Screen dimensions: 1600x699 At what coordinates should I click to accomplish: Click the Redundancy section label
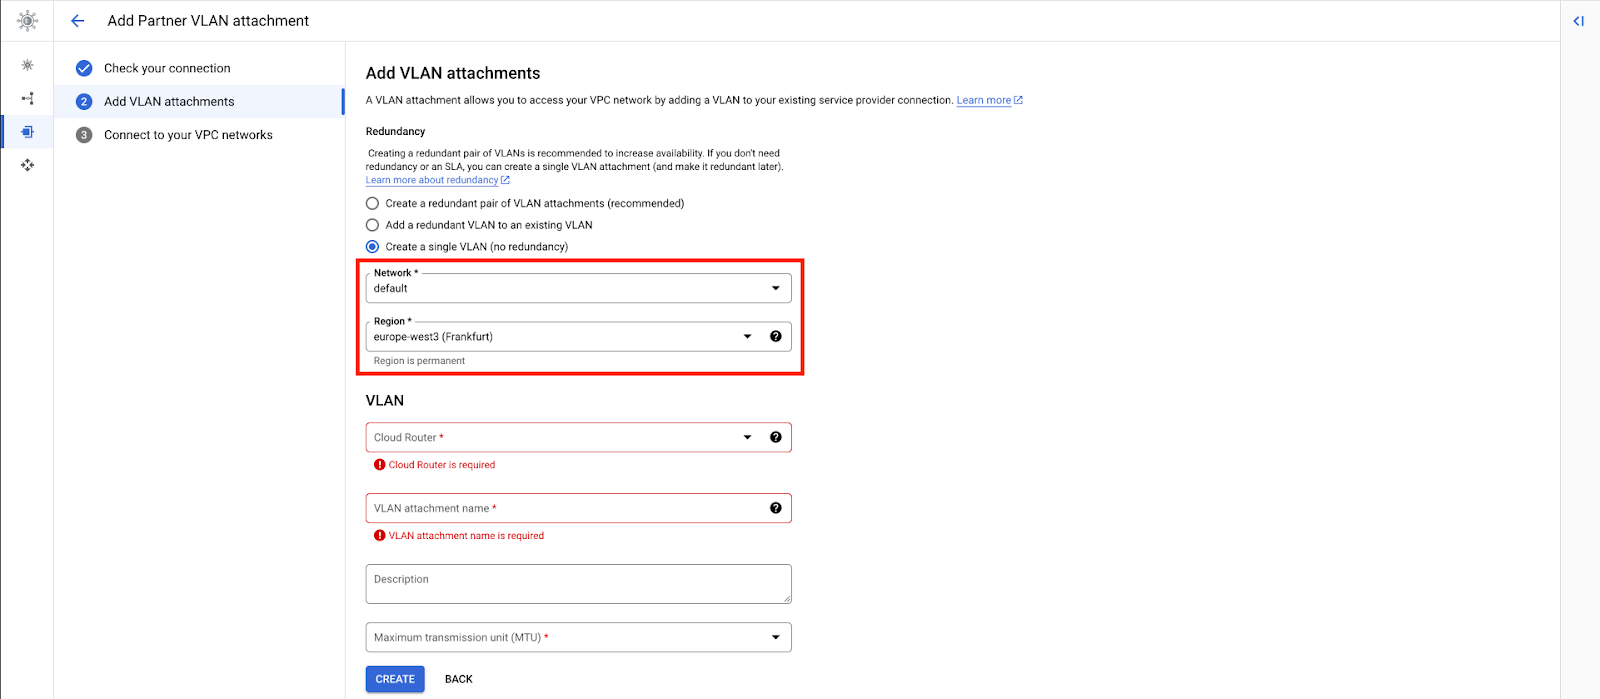point(395,131)
